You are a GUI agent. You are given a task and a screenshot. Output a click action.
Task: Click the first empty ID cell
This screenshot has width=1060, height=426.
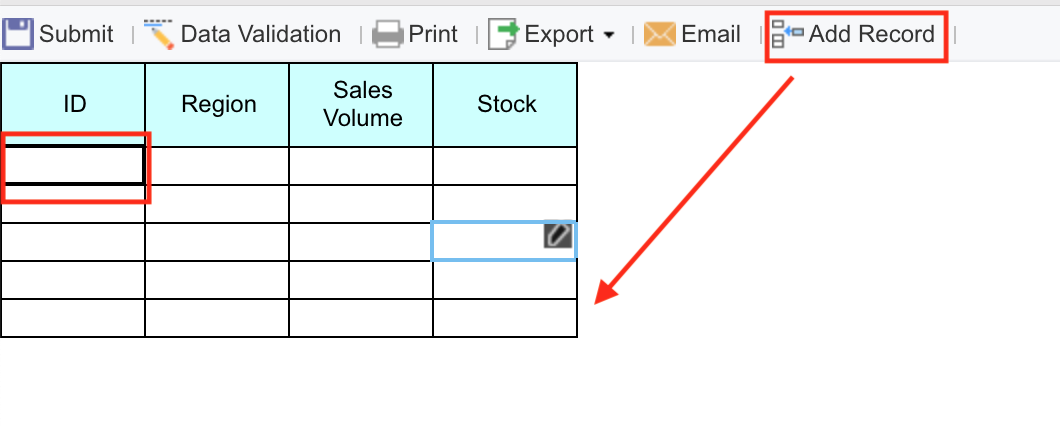coord(74,165)
